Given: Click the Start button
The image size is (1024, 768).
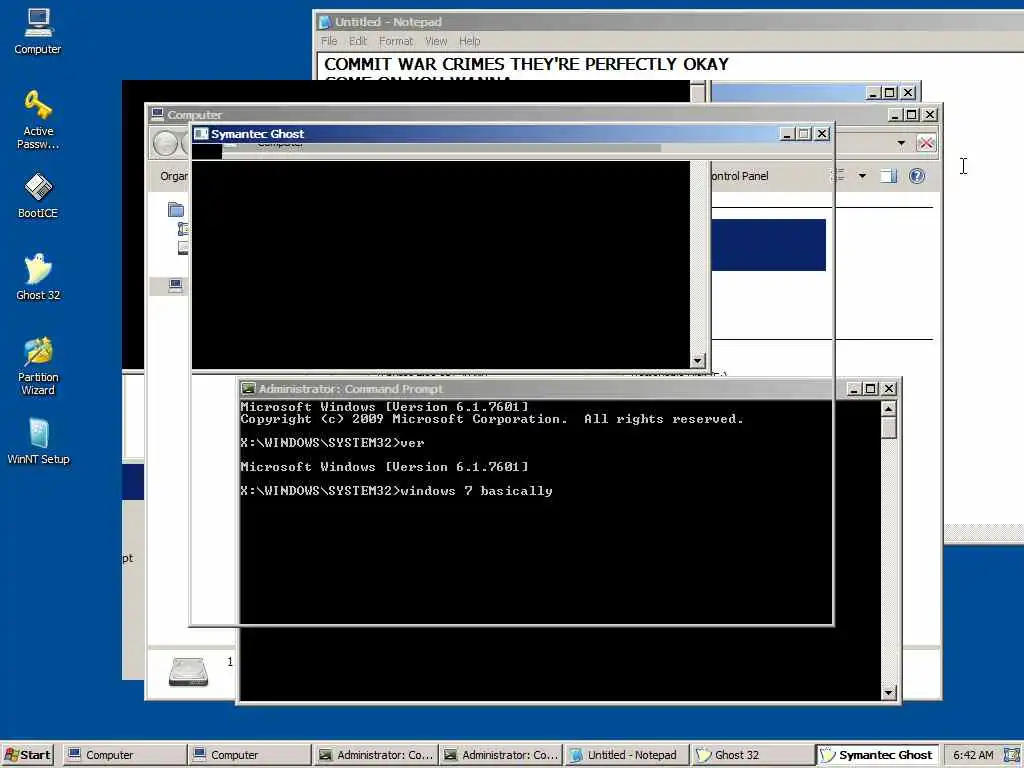Looking at the screenshot, I should point(27,755).
